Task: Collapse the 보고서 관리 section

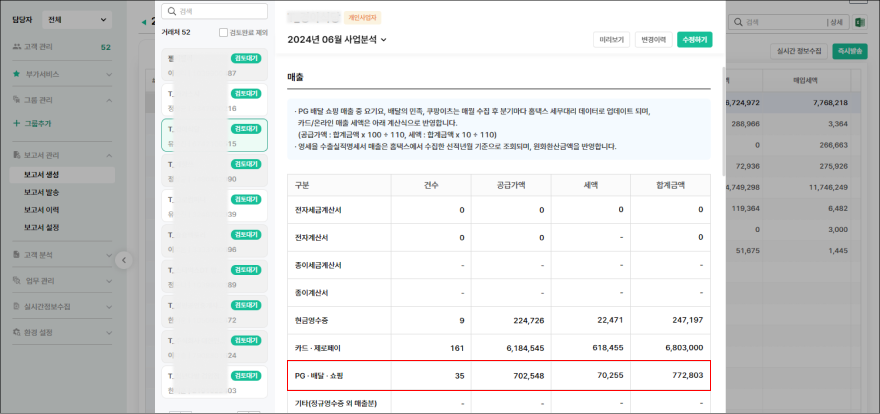Action: coord(110,155)
